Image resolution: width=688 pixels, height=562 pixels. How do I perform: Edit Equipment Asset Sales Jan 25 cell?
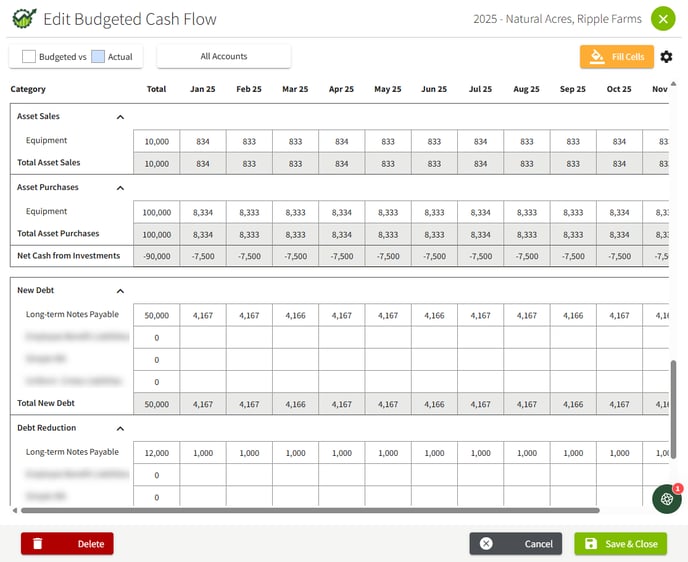(x=203, y=142)
